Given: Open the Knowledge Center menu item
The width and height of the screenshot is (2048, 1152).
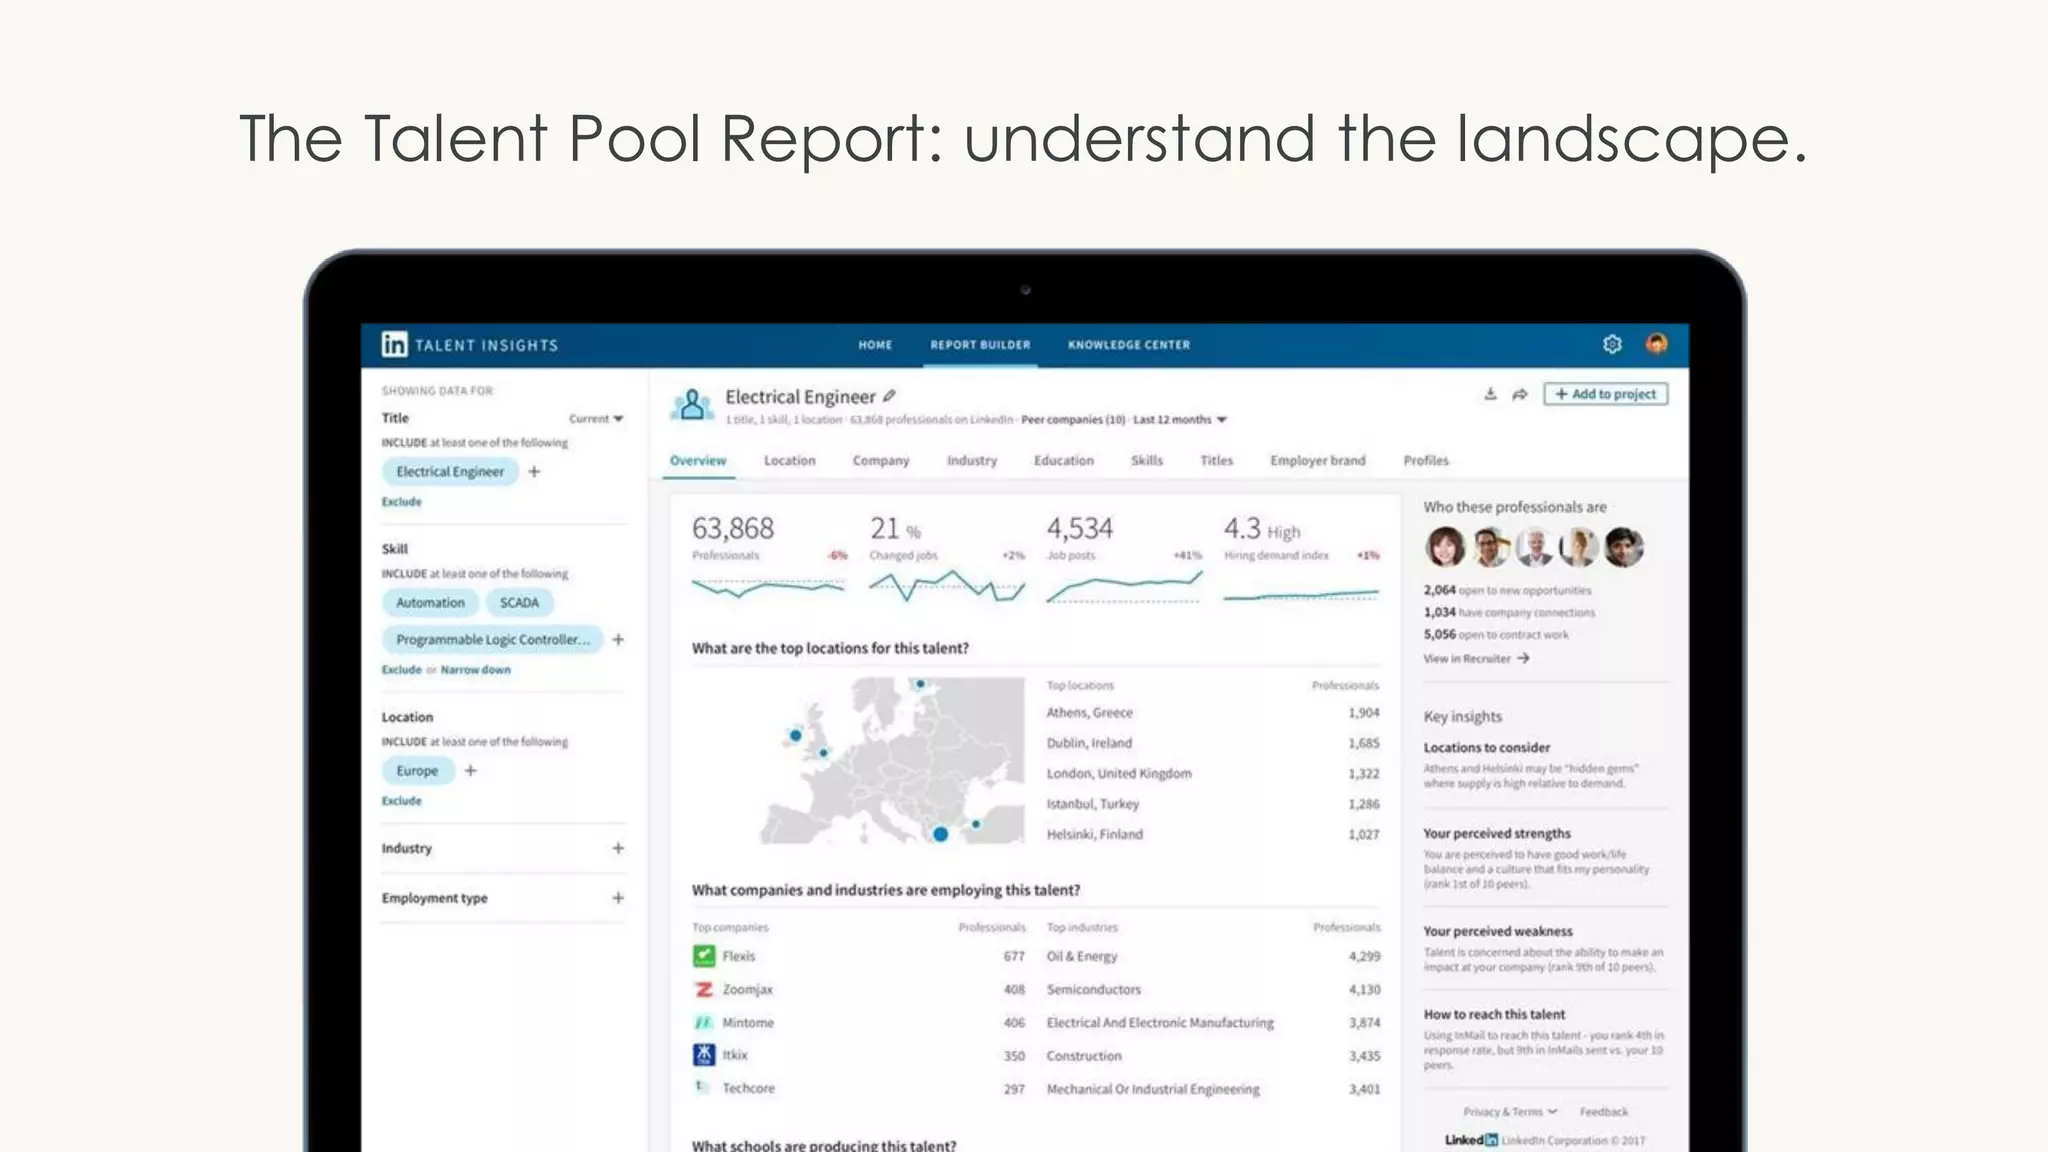Looking at the screenshot, I should (x=1129, y=345).
